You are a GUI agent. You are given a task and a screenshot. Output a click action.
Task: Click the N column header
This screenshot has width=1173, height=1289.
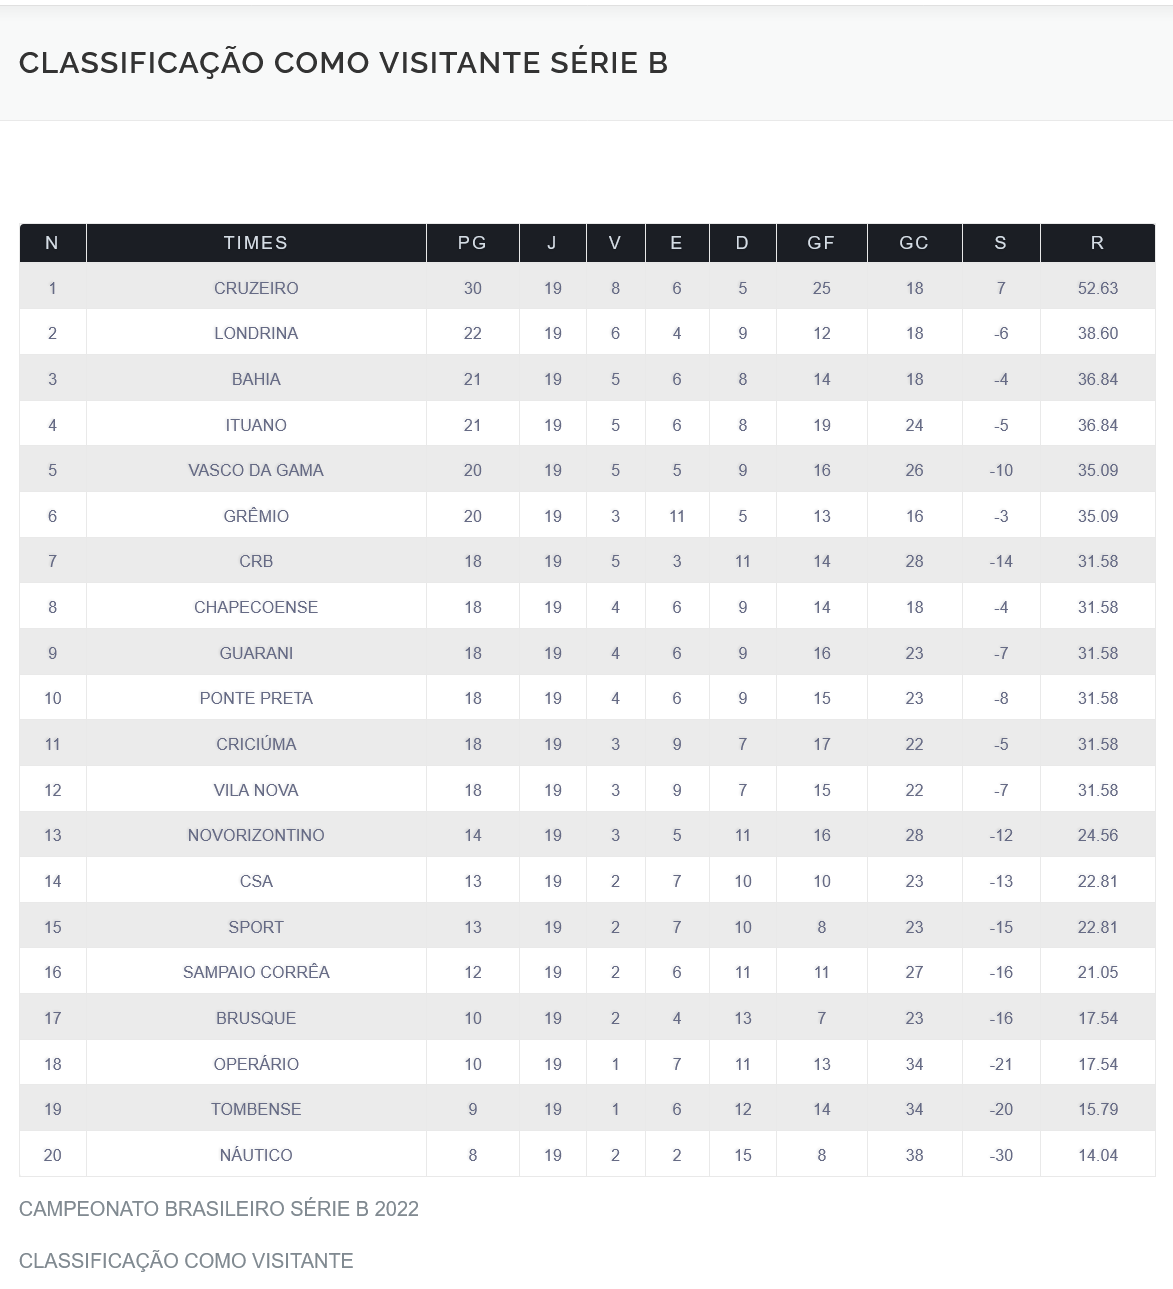click(52, 243)
